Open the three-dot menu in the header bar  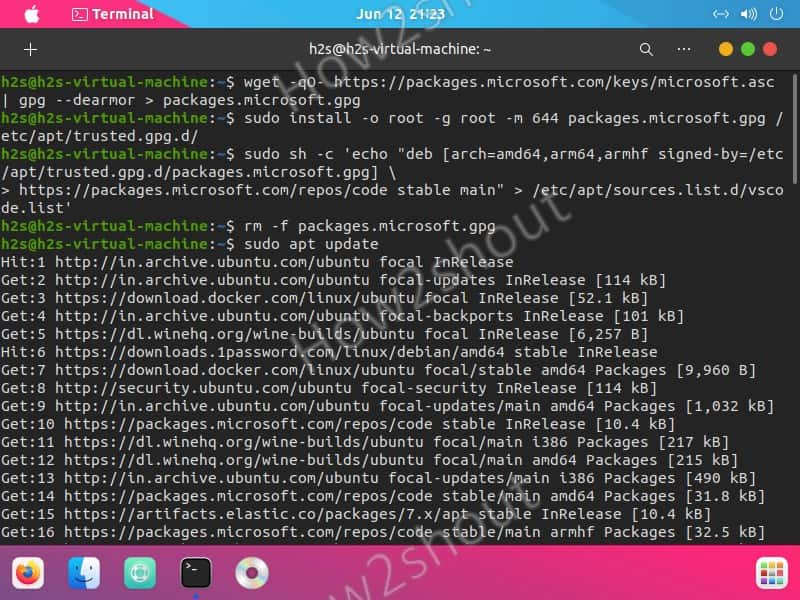(x=683, y=48)
